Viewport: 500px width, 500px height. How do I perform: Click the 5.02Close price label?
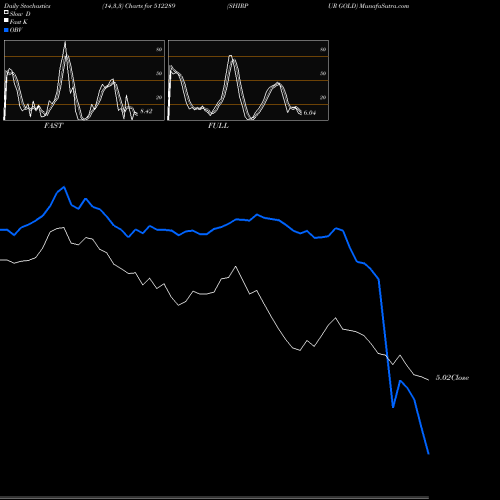[x=452, y=378]
